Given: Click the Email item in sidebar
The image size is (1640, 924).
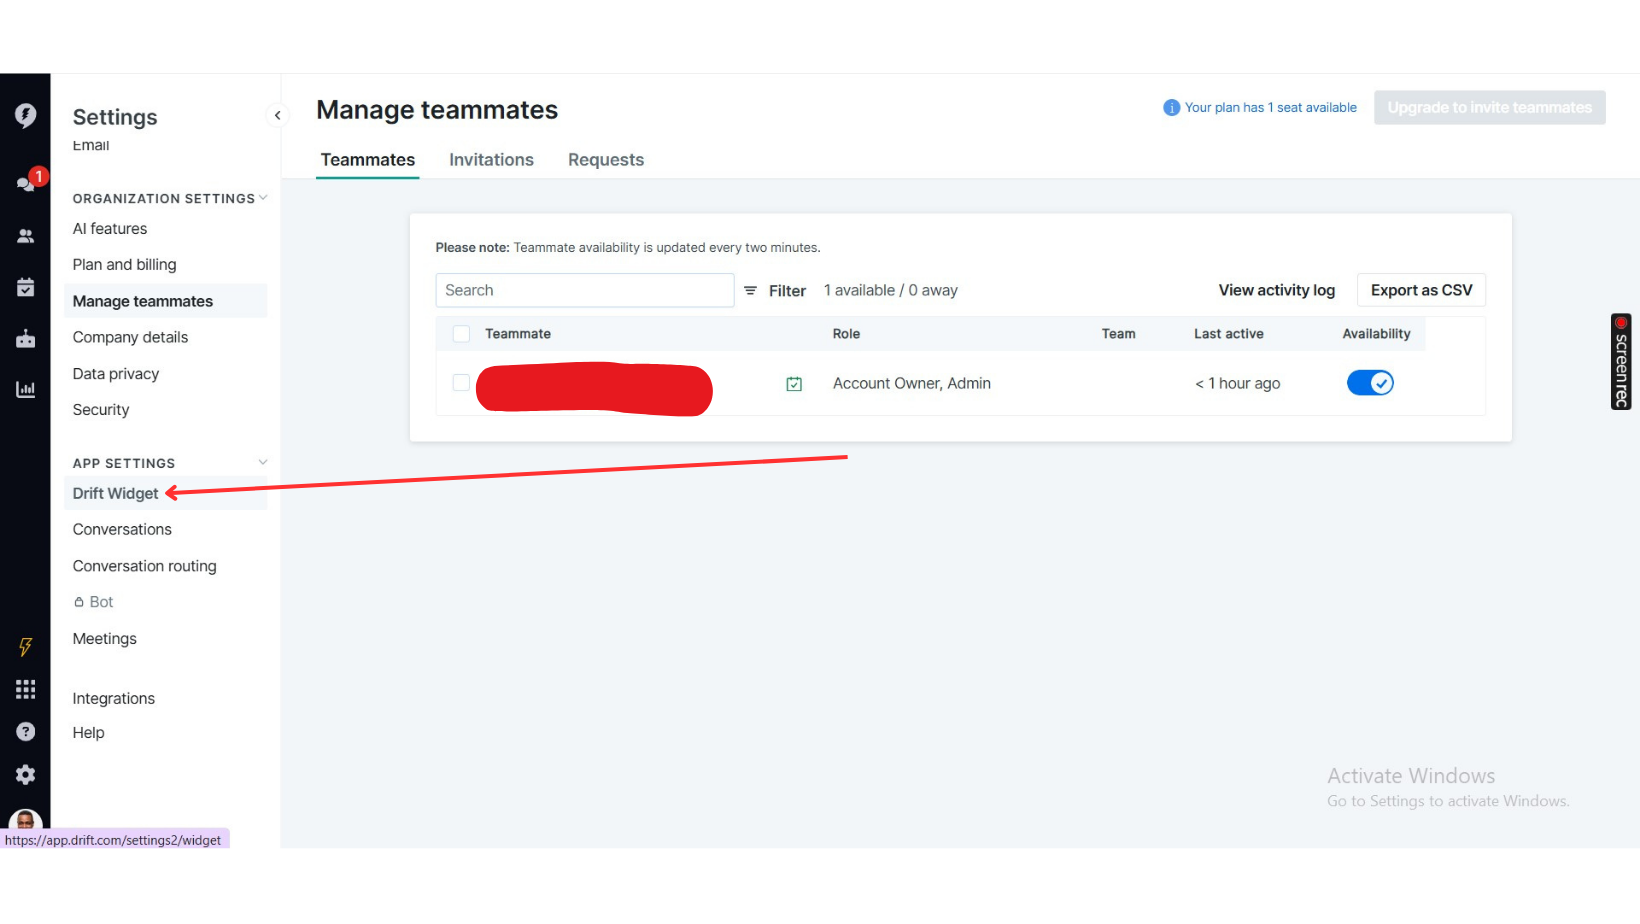Looking at the screenshot, I should (x=91, y=146).
